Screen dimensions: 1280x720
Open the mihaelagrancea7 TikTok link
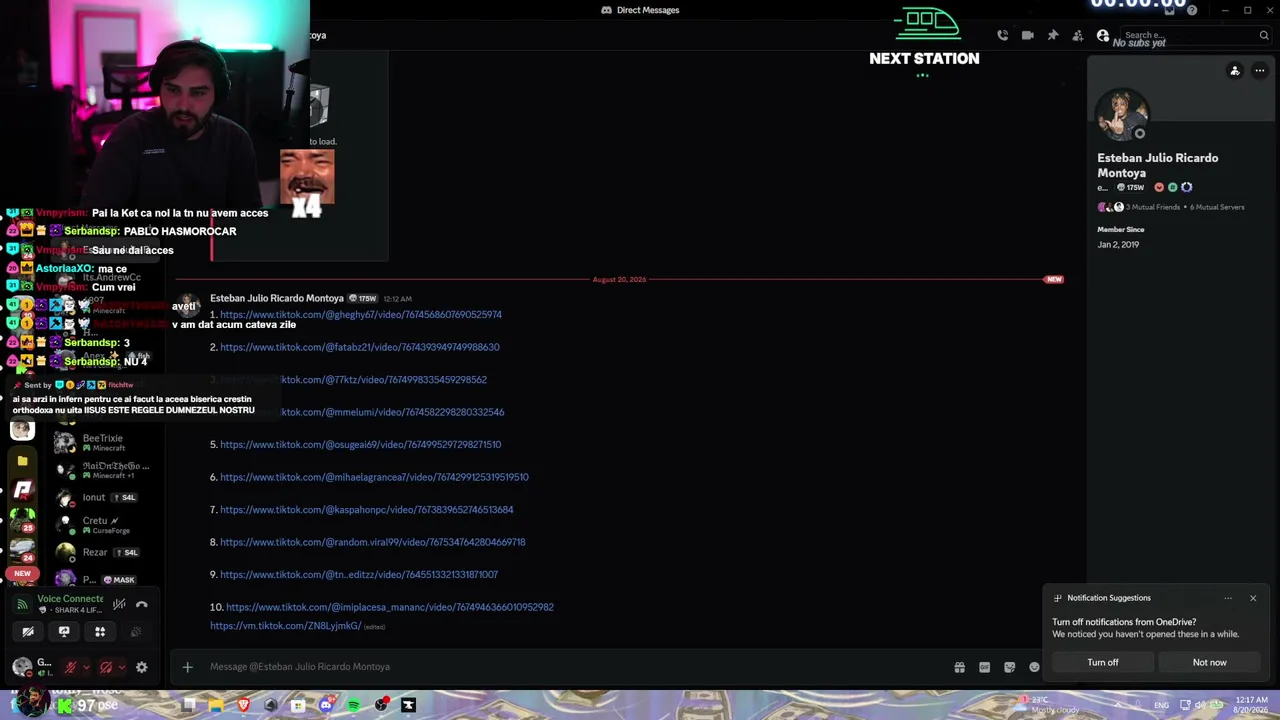click(x=374, y=477)
